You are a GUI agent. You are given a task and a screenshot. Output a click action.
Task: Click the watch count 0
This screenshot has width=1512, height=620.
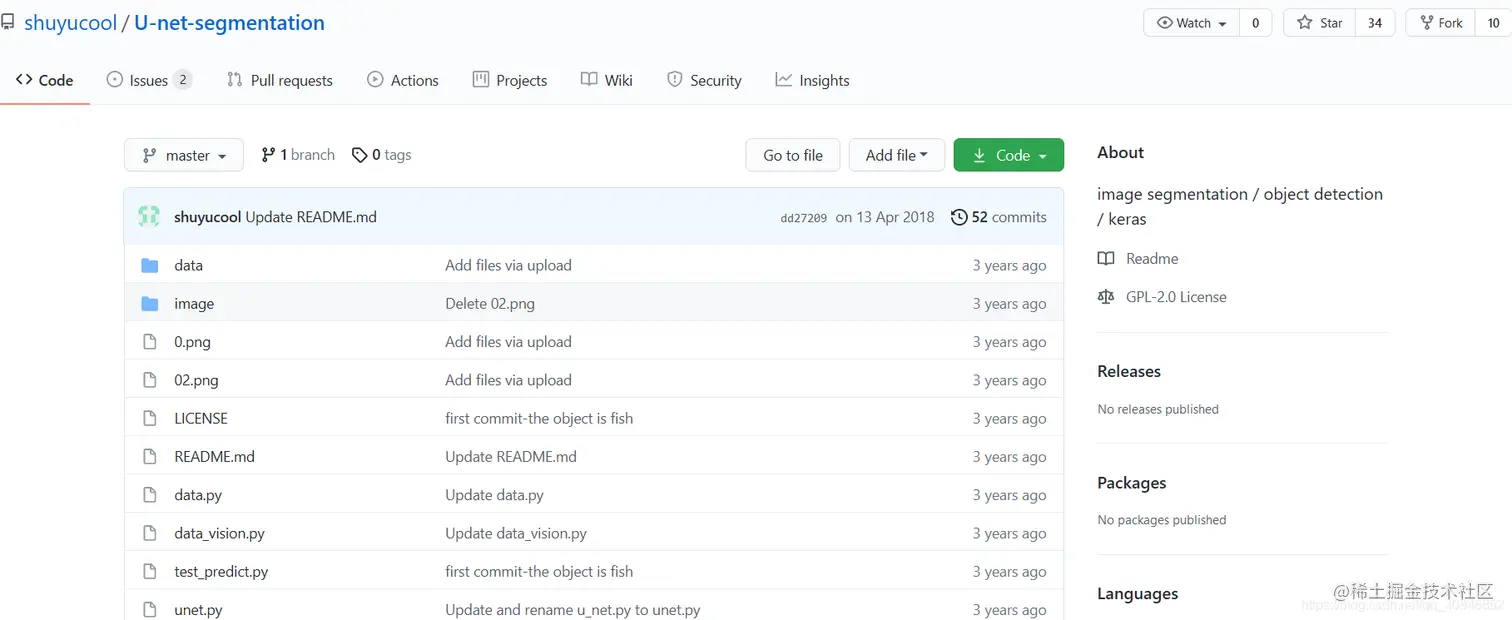coord(1256,23)
